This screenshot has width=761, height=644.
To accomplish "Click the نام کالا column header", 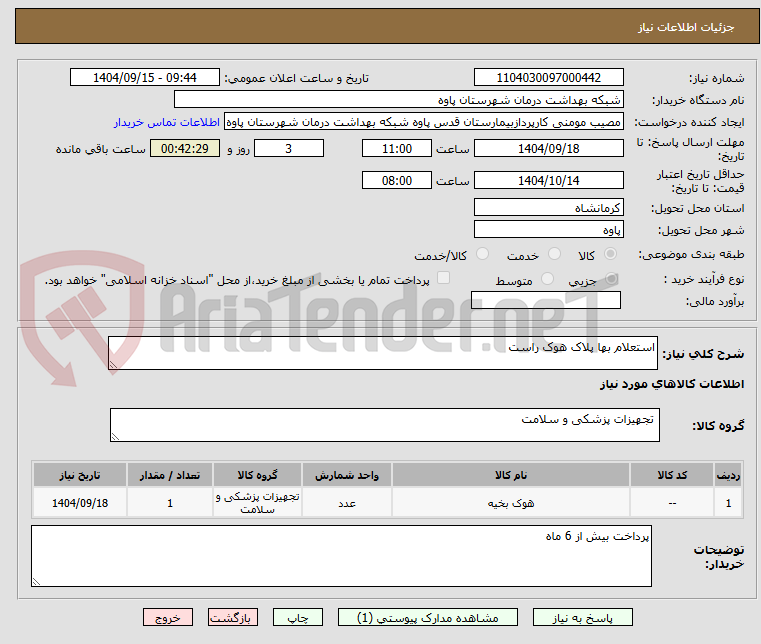I will tap(511, 475).
